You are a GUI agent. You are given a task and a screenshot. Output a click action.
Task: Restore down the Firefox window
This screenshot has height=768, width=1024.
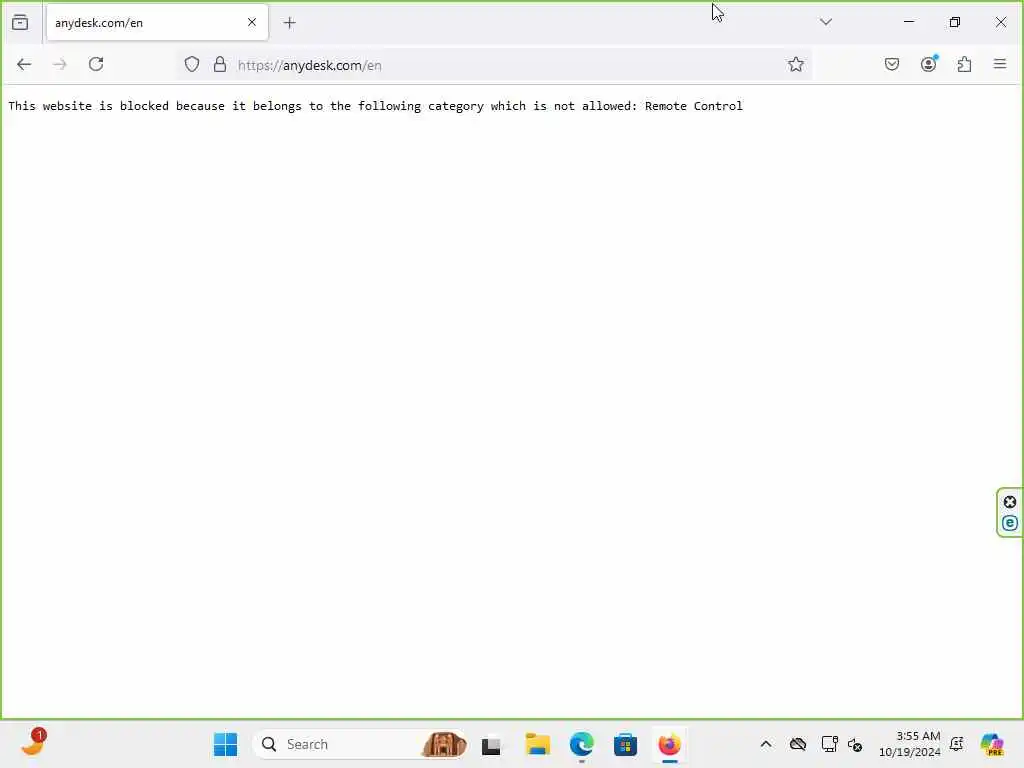coord(955,22)
